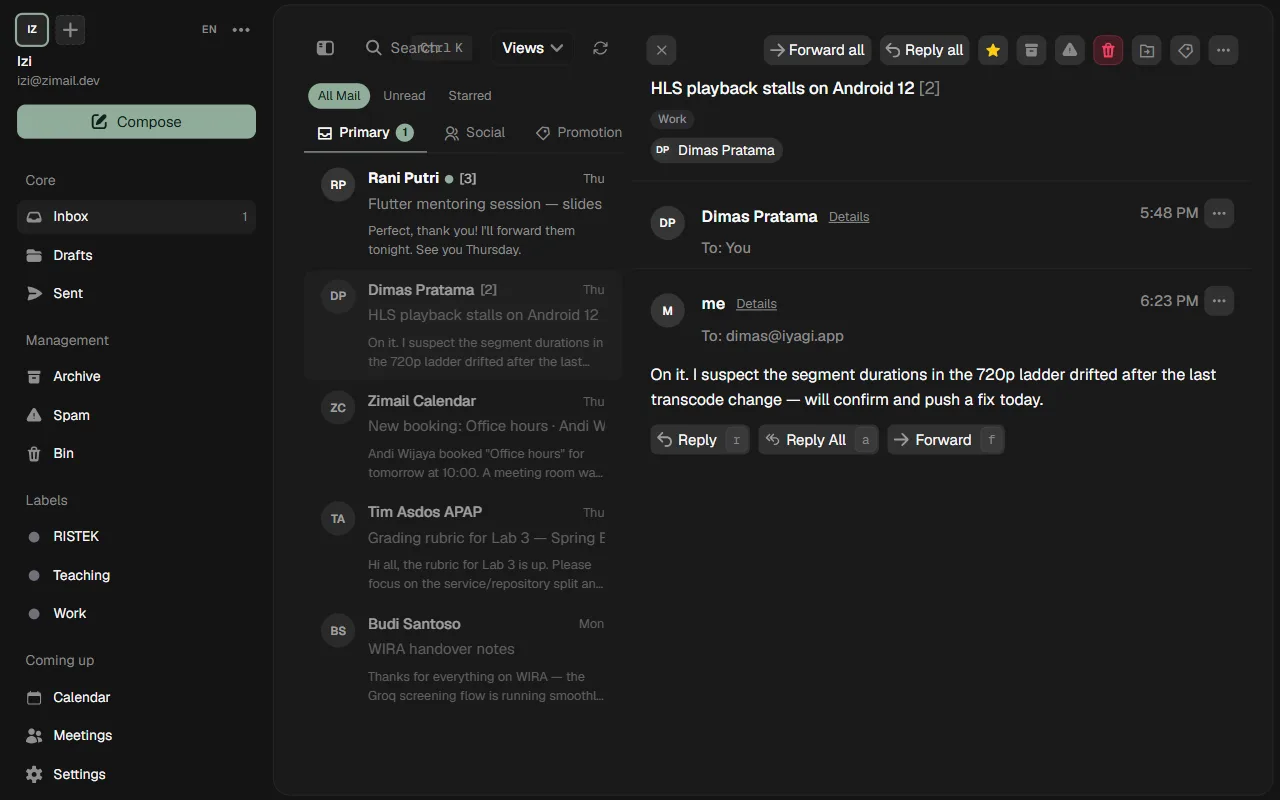Open the account options ellipsis menu
Image resolution: width=1280 pixels, height=800 pixels.
click(x=241, y=30)
